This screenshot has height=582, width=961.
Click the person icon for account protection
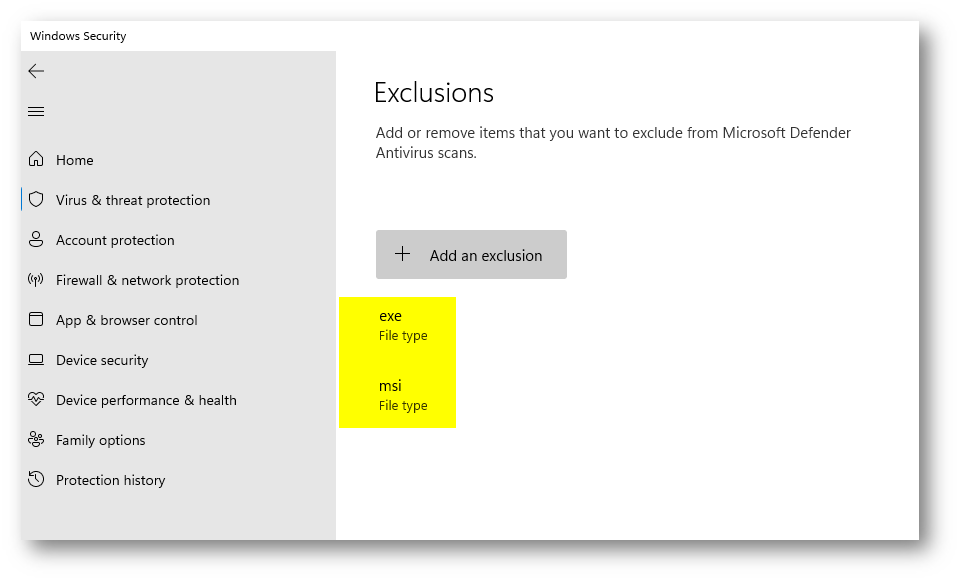click(36, 240)
